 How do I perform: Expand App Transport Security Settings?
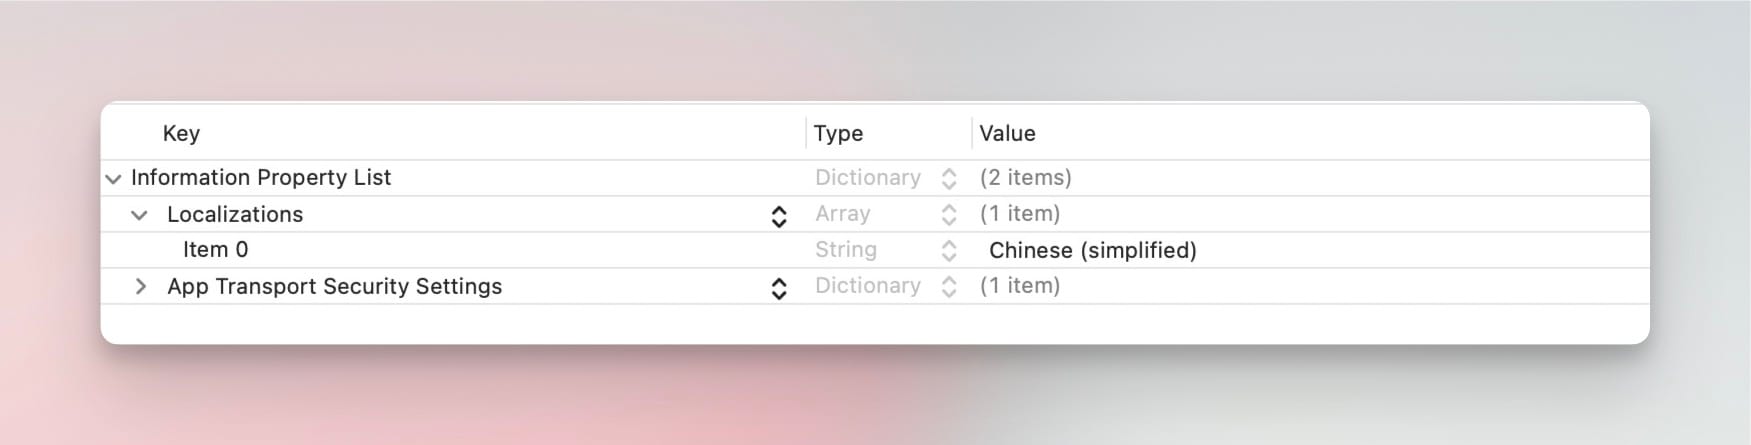pos(140,287)
